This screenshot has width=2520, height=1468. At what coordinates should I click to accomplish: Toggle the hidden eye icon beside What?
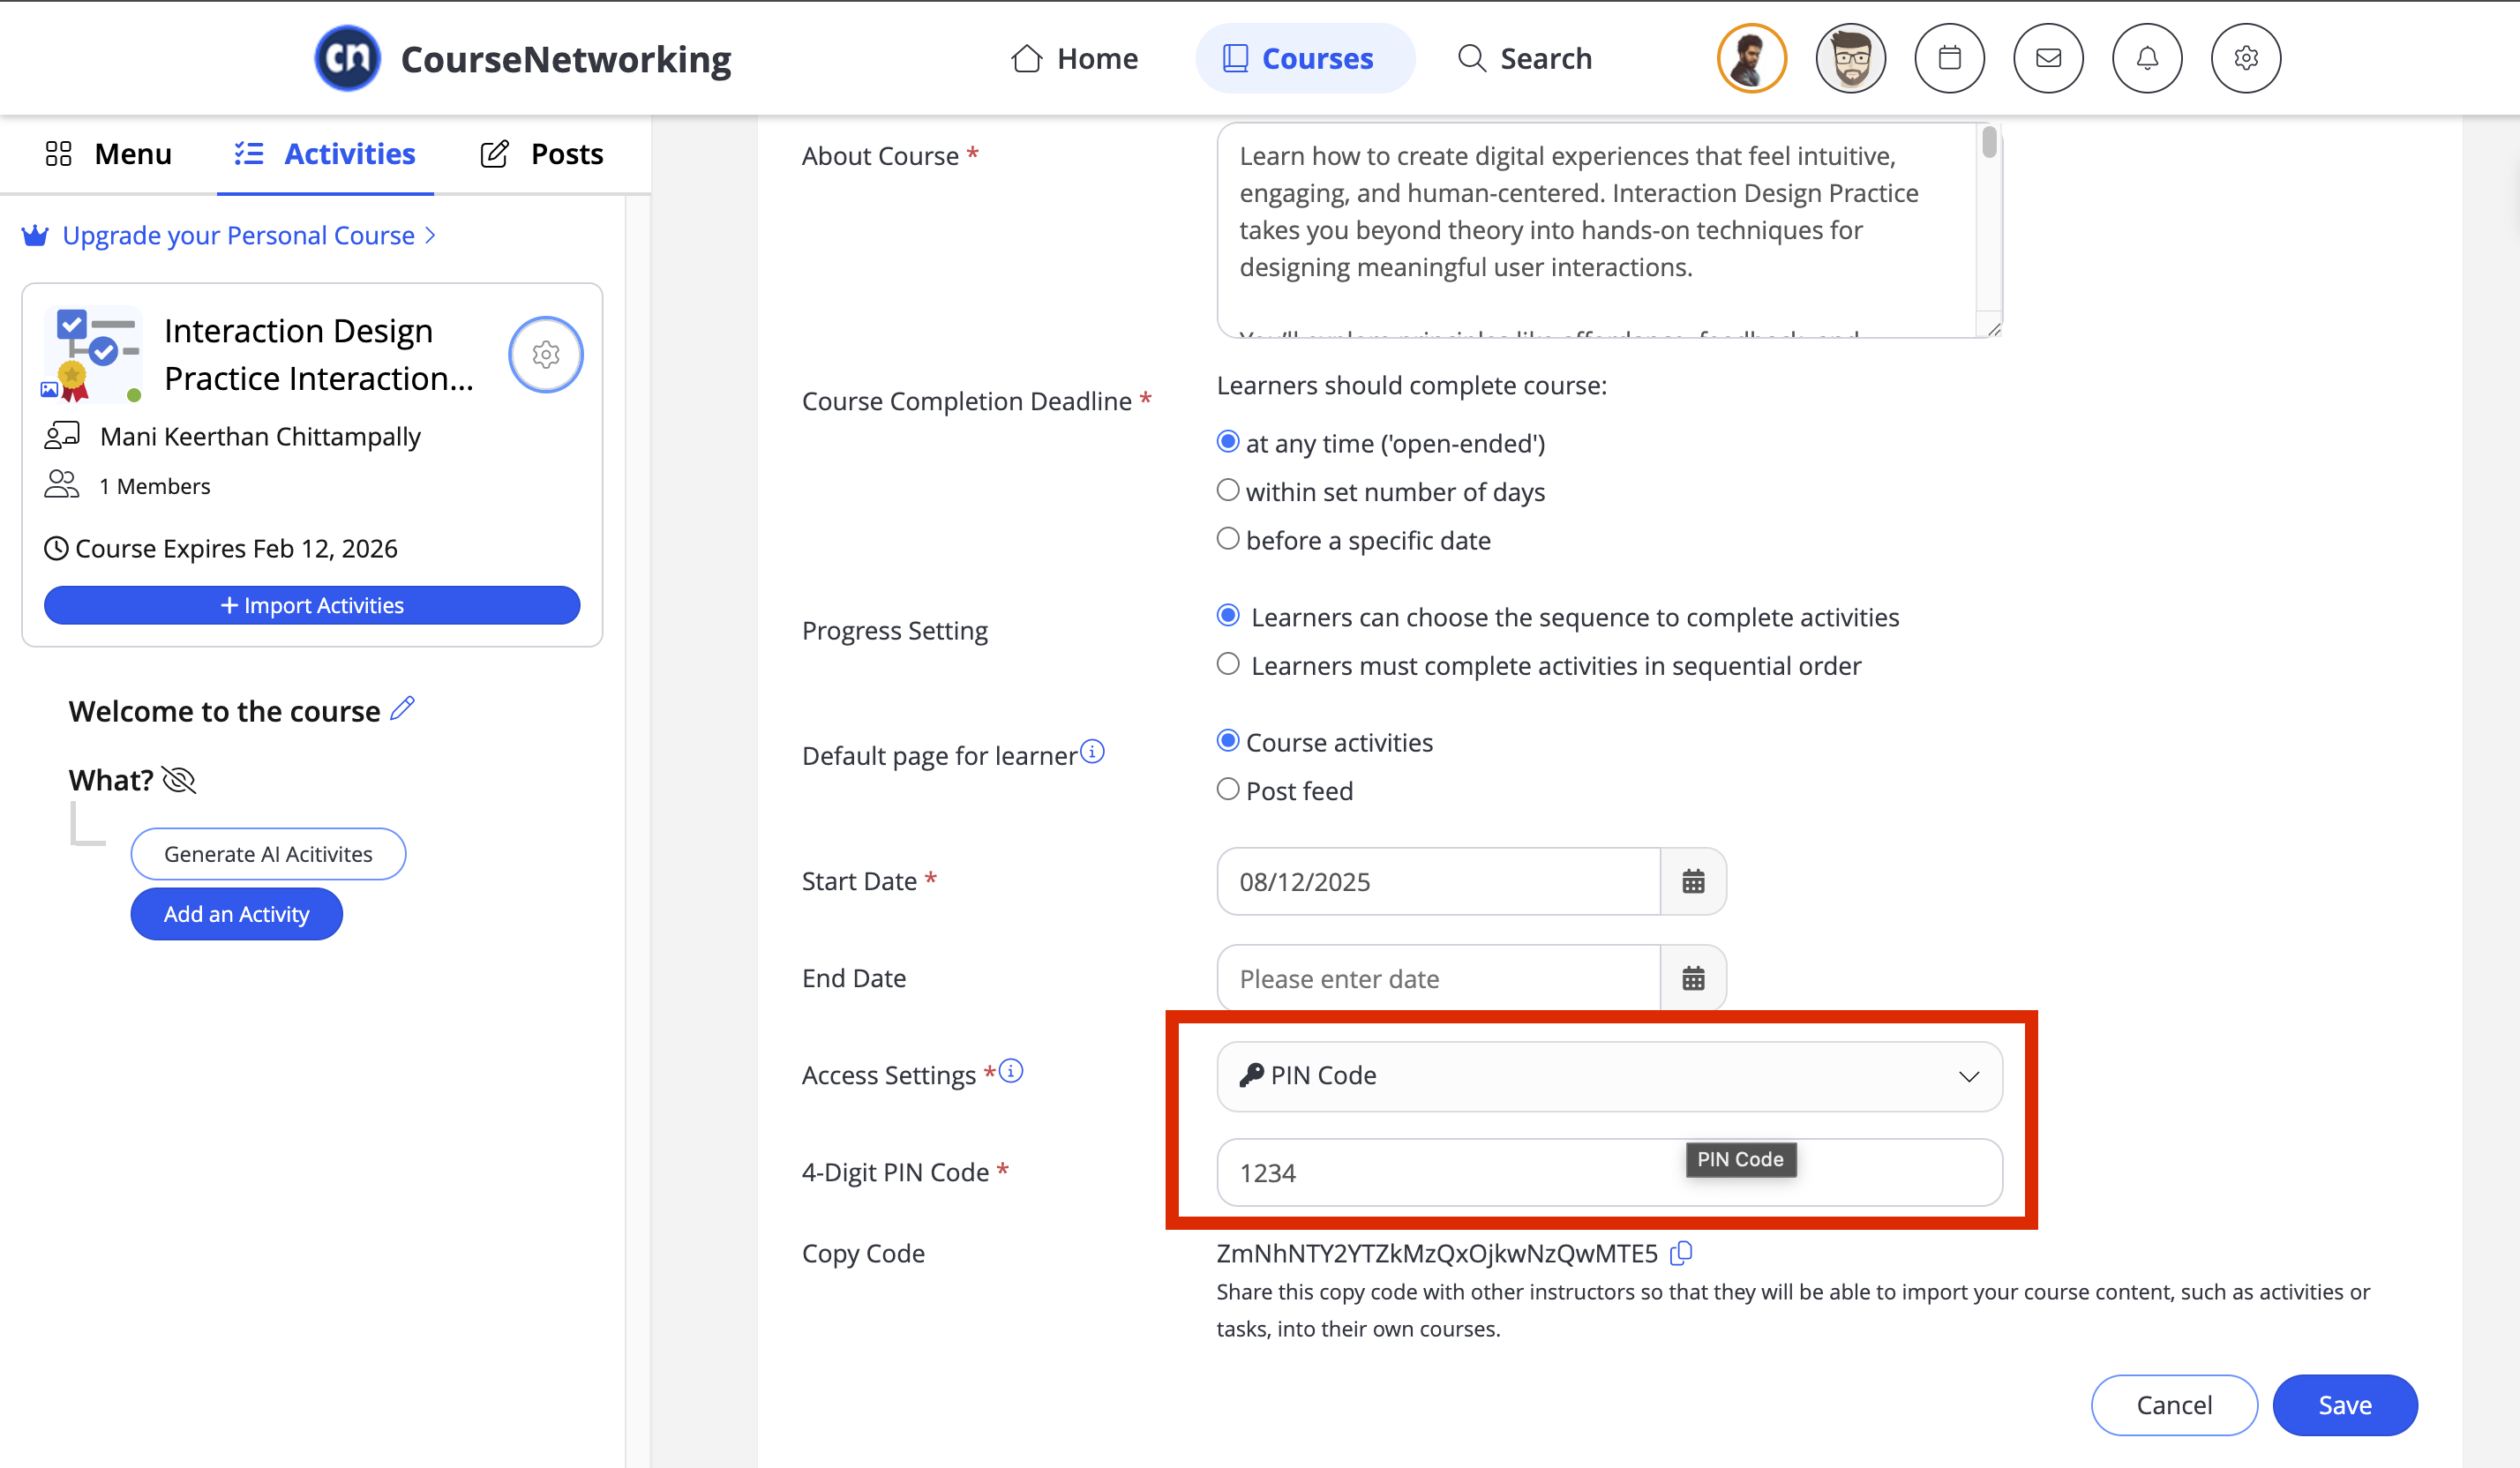coord(179,780)
